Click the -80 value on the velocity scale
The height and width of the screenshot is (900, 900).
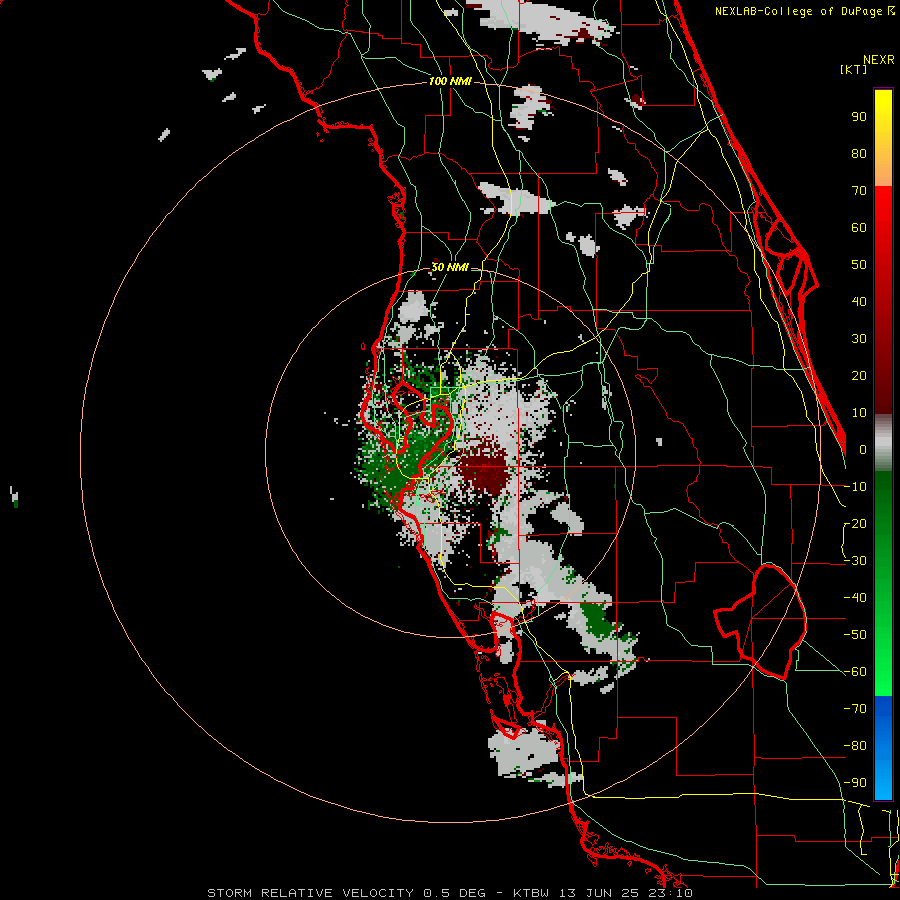tap(855, 746)
